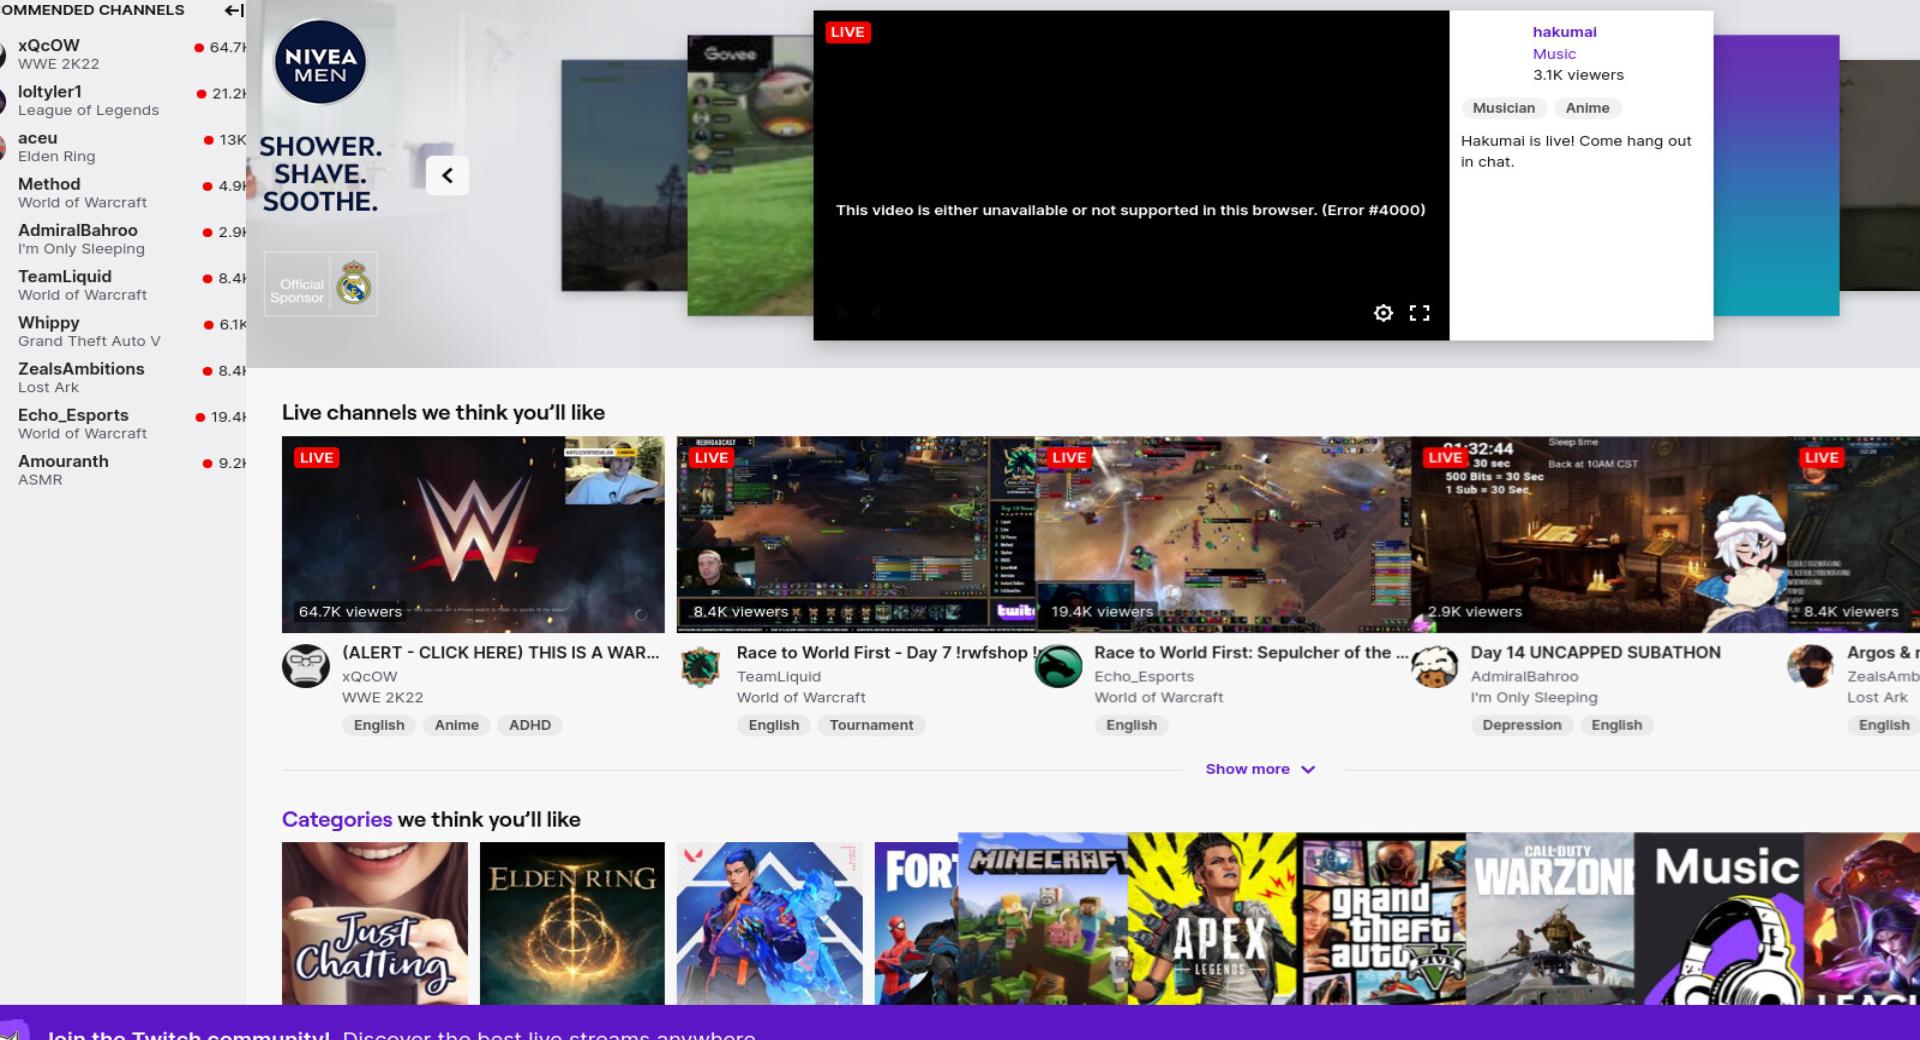This screenshot has width=1920, height=1040.
Task: Open Echo_Esports Sepulcher stream thumbnail
Action: click(1223, 534)
